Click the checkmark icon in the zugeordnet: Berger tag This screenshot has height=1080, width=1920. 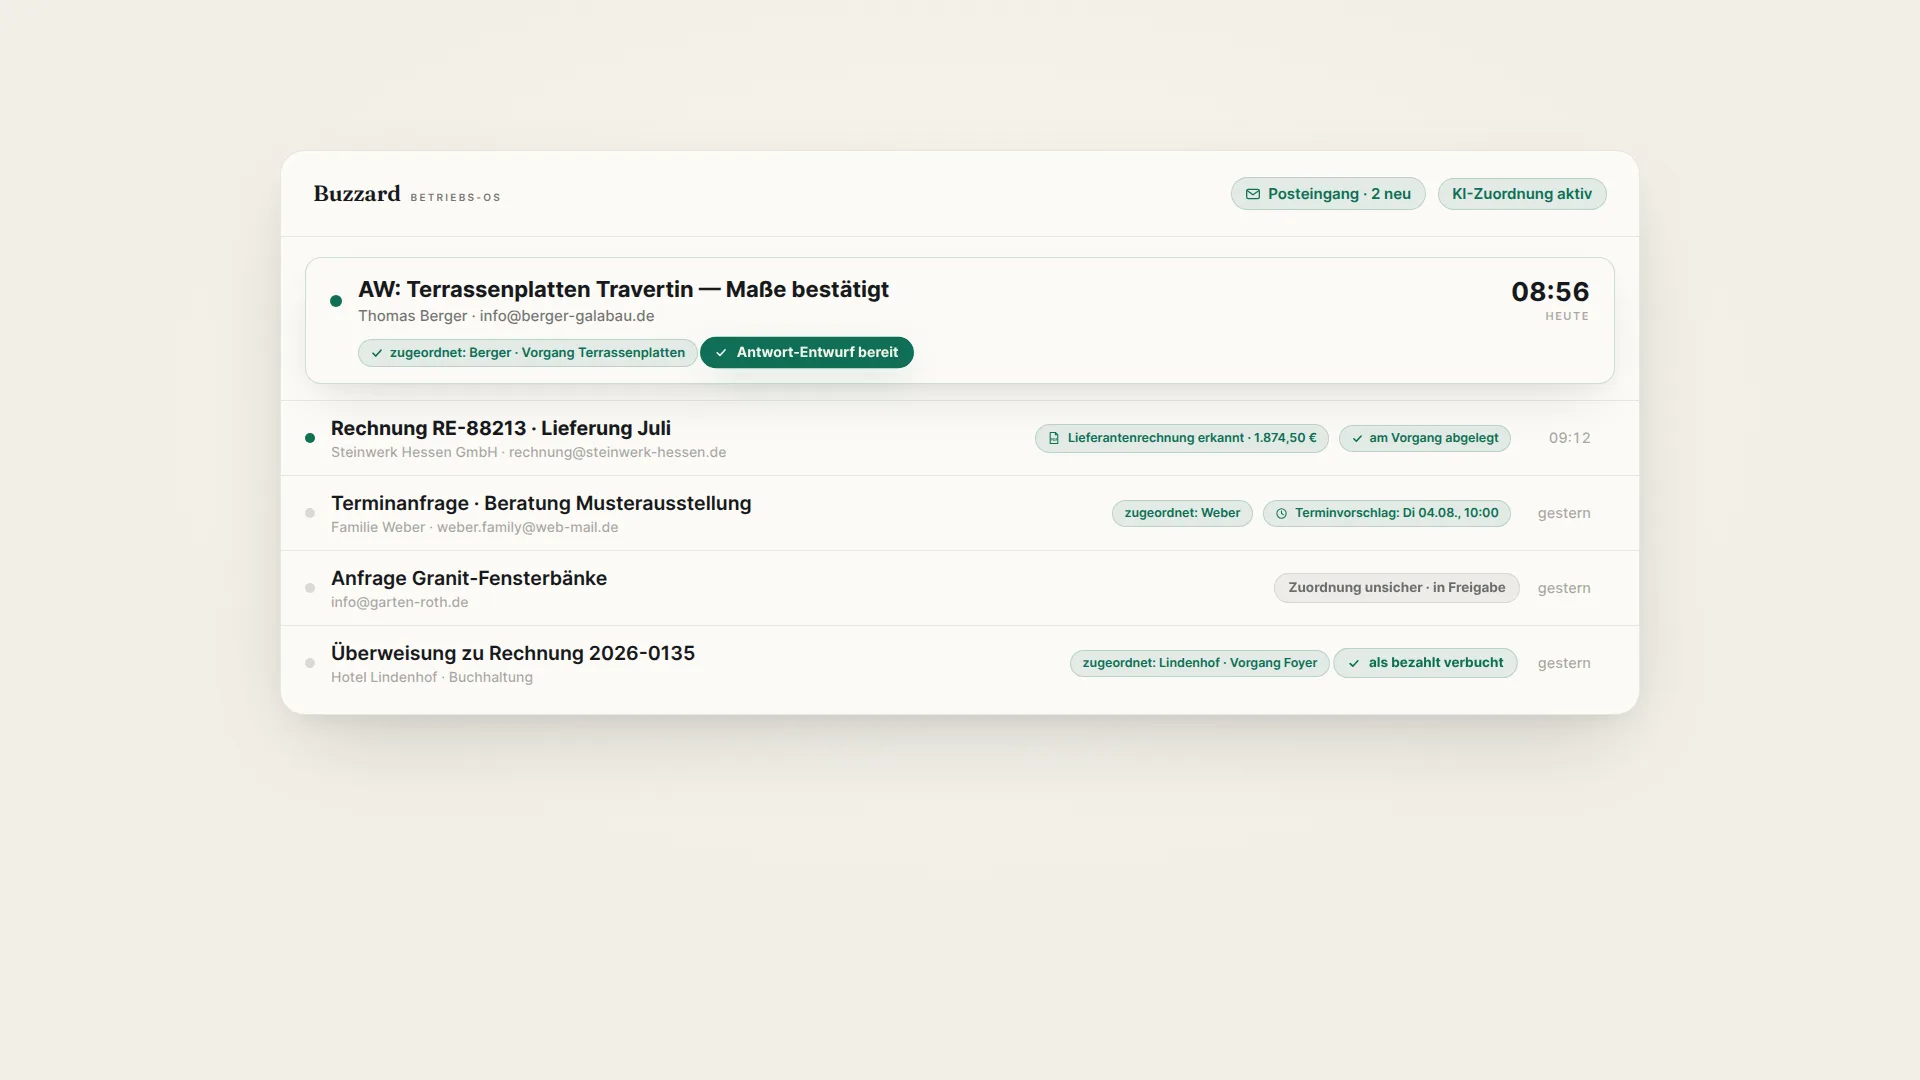pyautogui.click(x=377, y=353)
